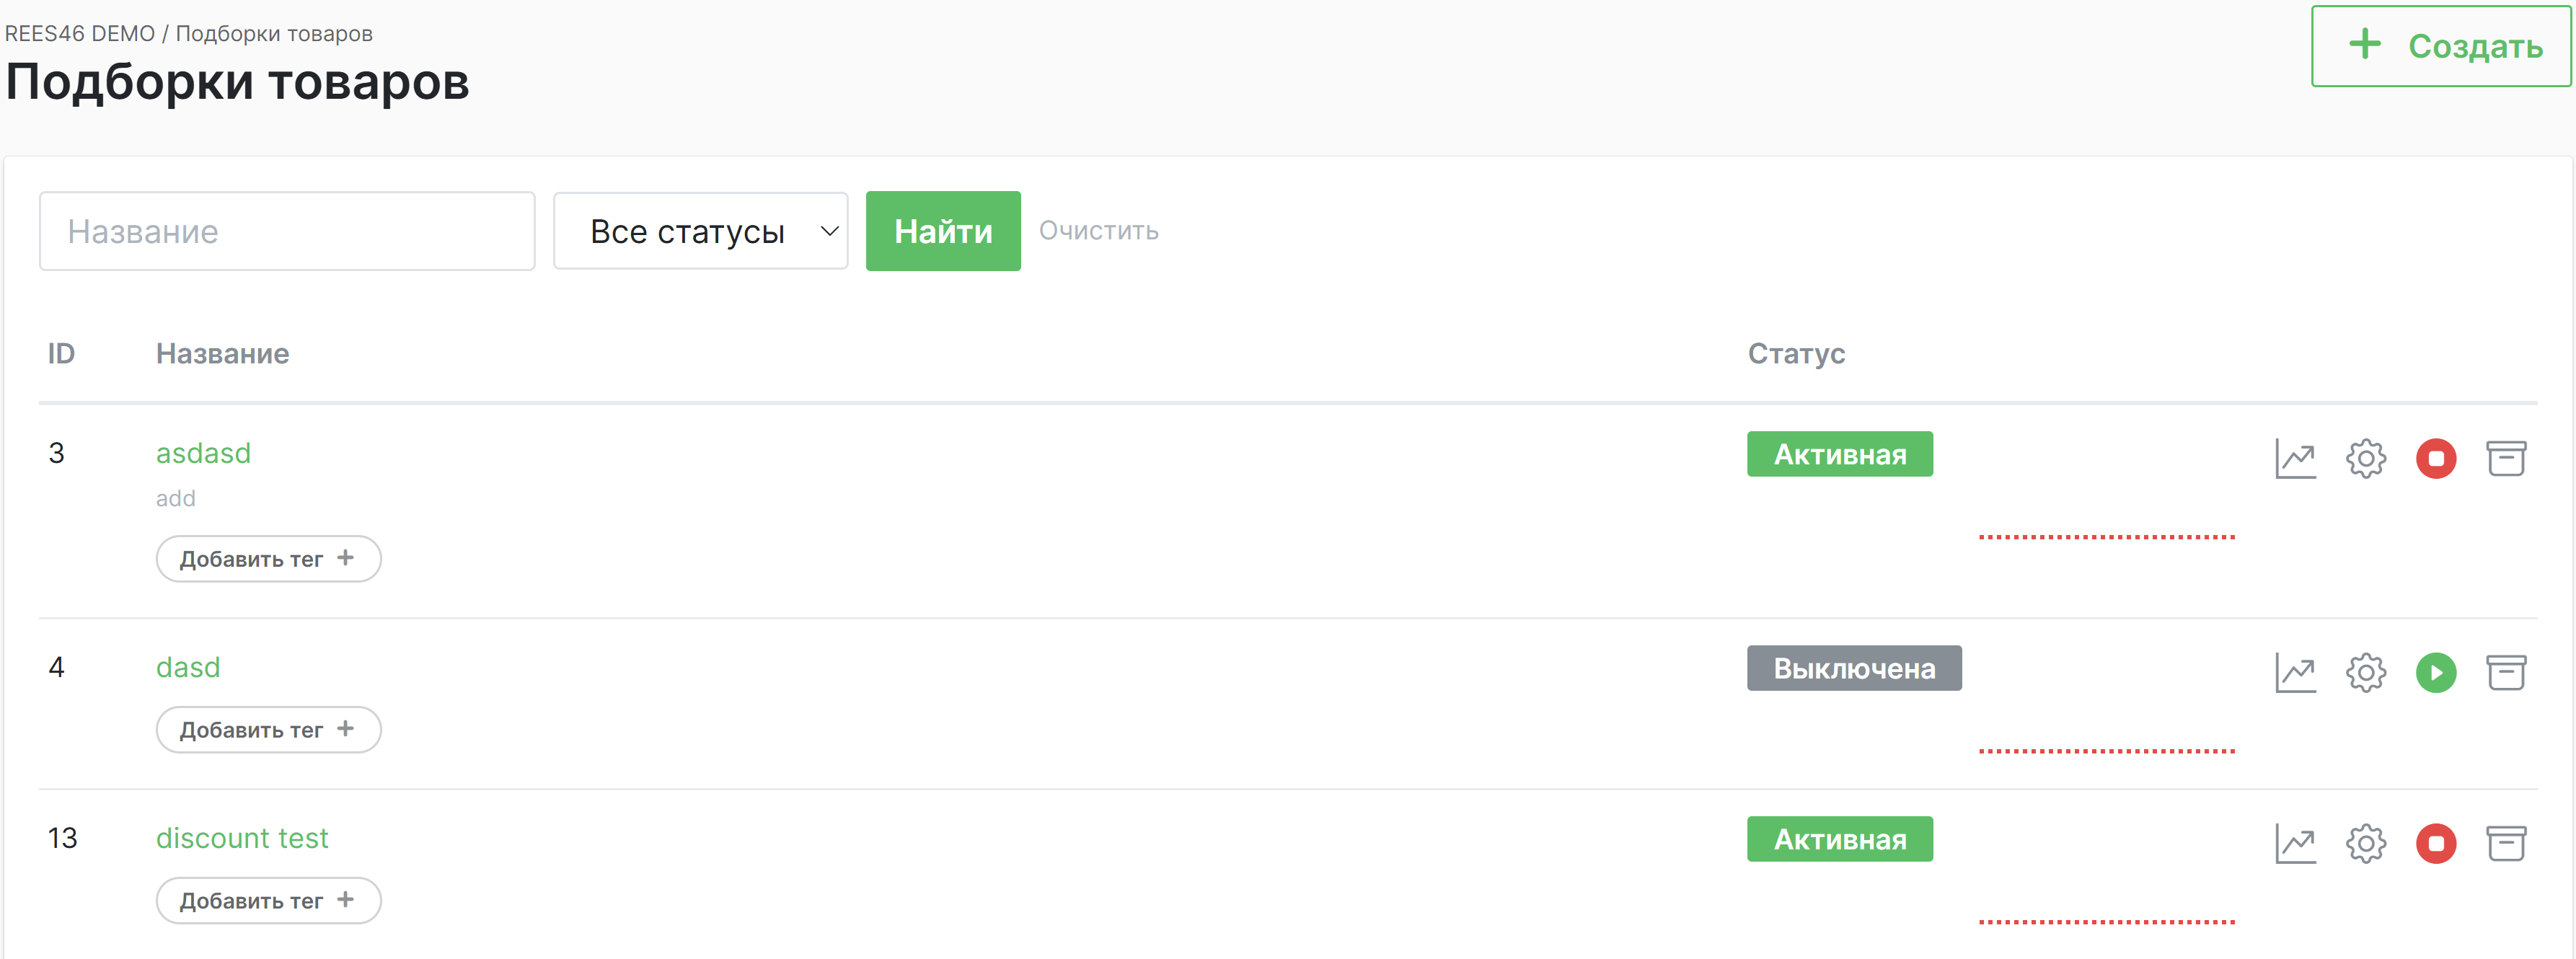Archive the dasd collection
The height and width of the screenshot is (959, 2576).
pos(2505,673)
